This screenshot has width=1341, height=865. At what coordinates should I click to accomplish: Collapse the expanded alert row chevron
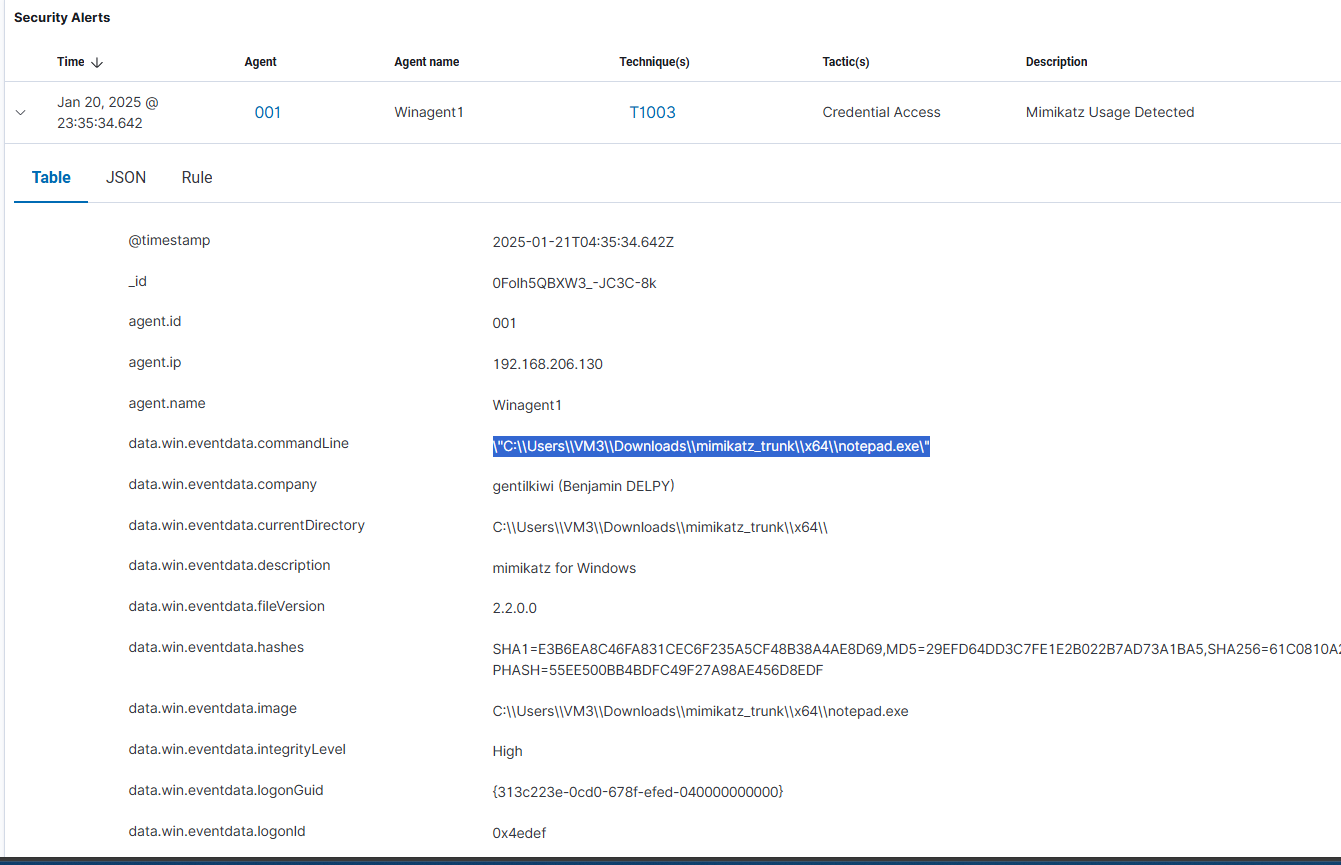(20, 113)
